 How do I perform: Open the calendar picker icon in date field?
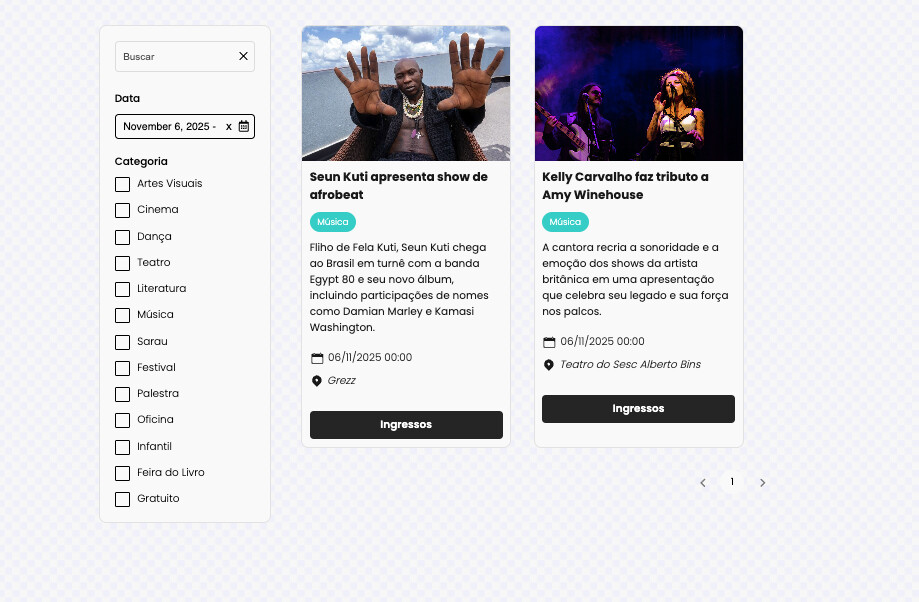click(244, 126)
